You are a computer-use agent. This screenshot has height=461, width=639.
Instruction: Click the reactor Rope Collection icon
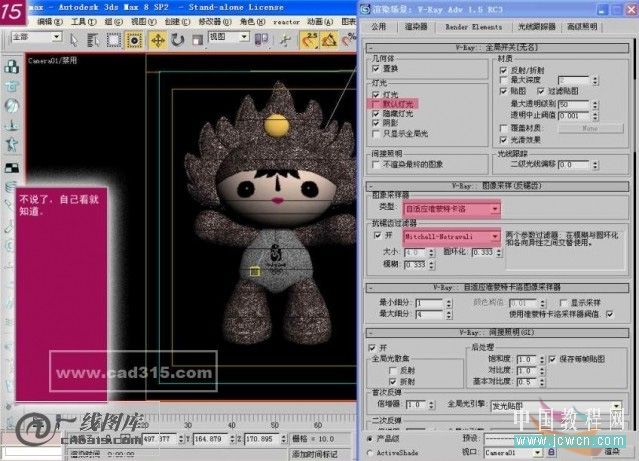coord(12,125)
